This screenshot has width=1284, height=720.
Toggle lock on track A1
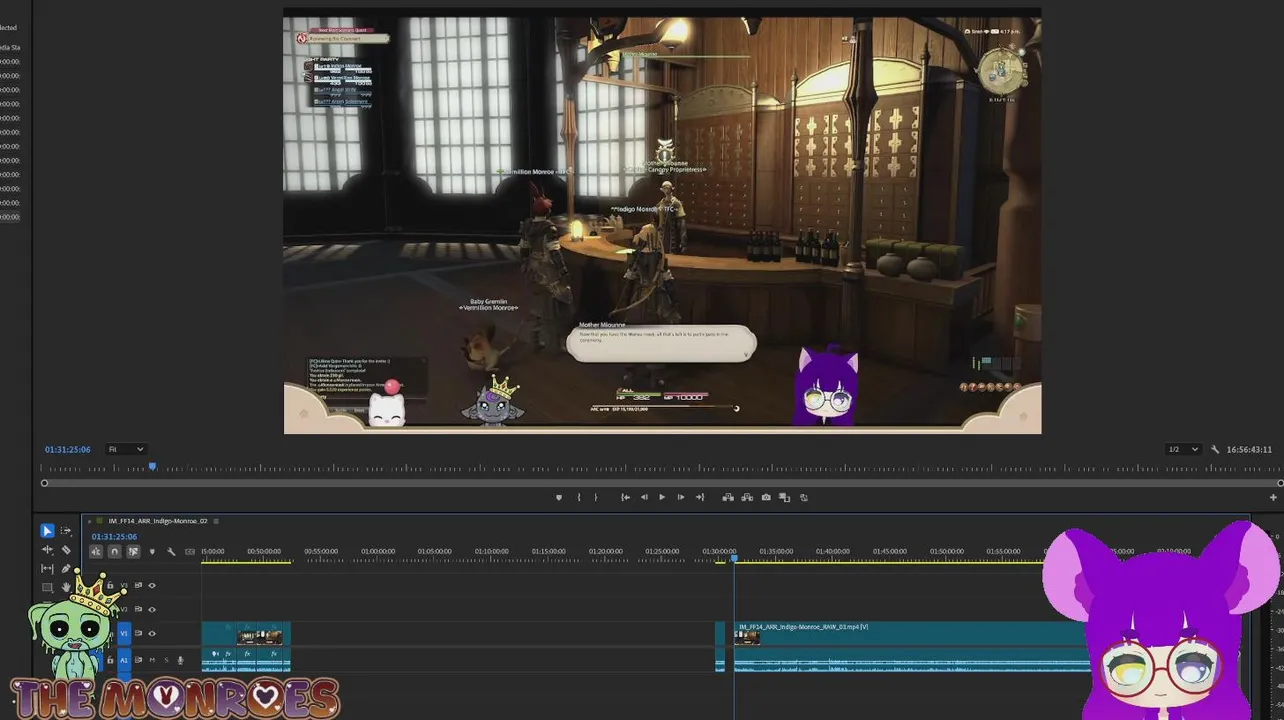[110, 660]
